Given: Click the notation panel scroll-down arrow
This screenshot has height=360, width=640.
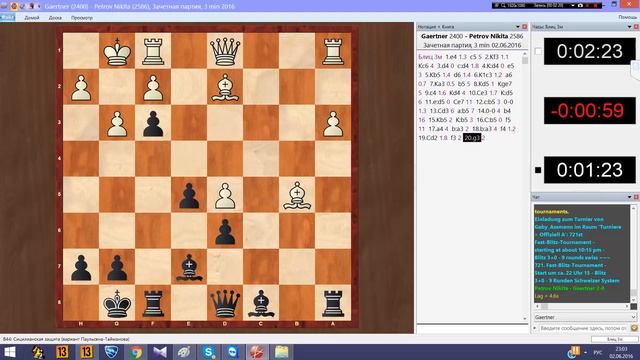Looking at the screenshot, I should pyautogui.click(x=524, y=319).
